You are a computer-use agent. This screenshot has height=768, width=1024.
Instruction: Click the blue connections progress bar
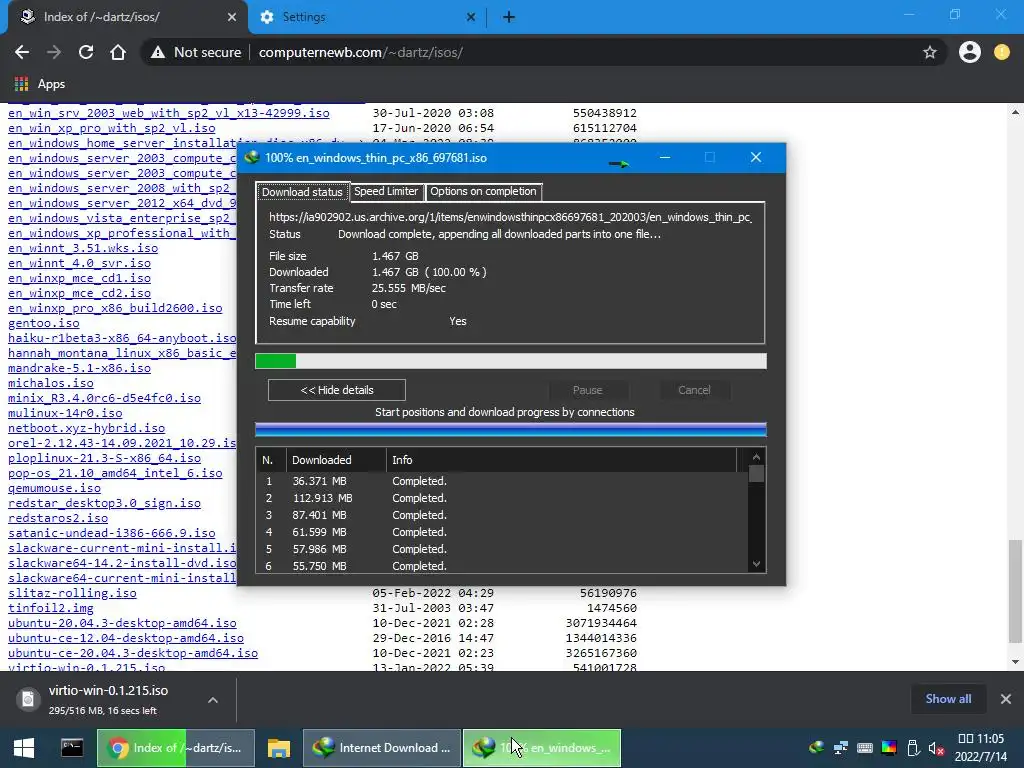point(511,429)
